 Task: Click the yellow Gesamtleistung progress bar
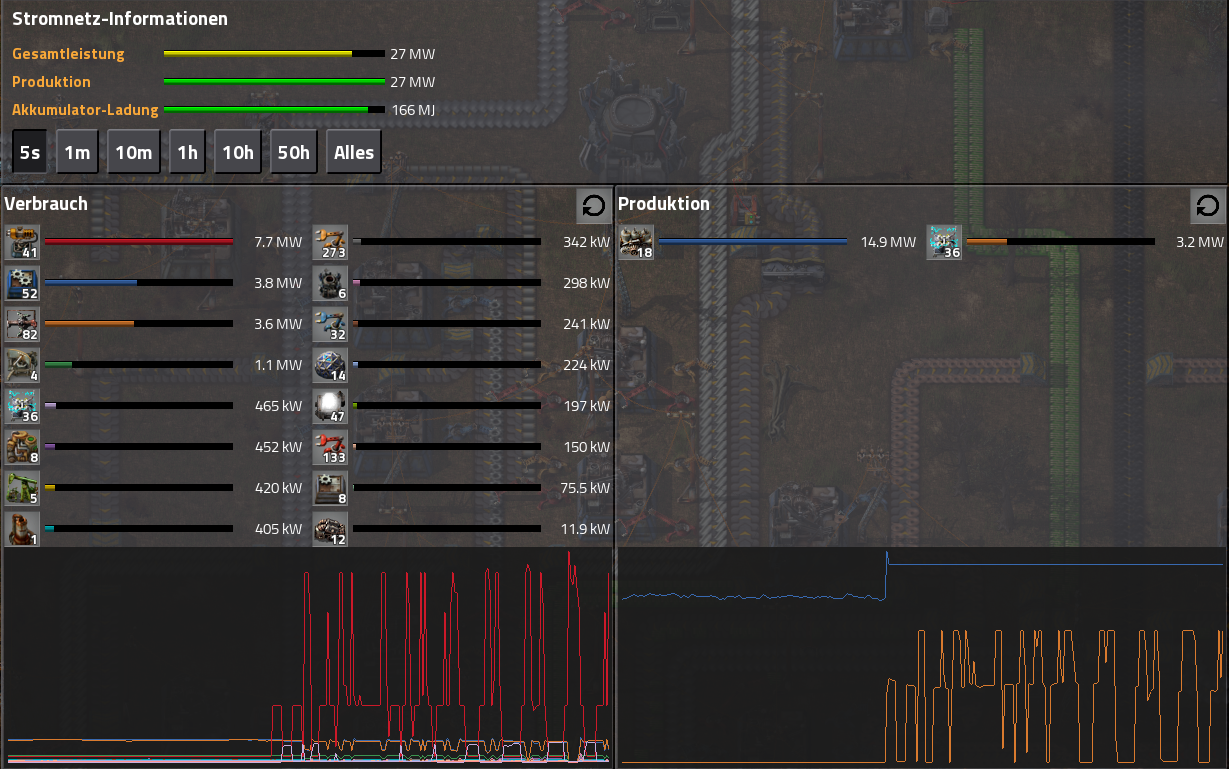point(274,54)
